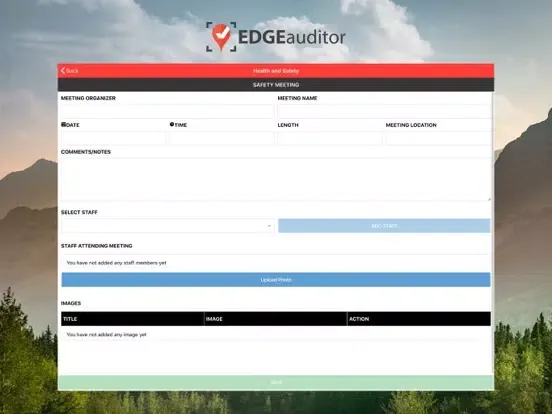Click the IMAGES section label
The image size is (552, 414).
71,303
